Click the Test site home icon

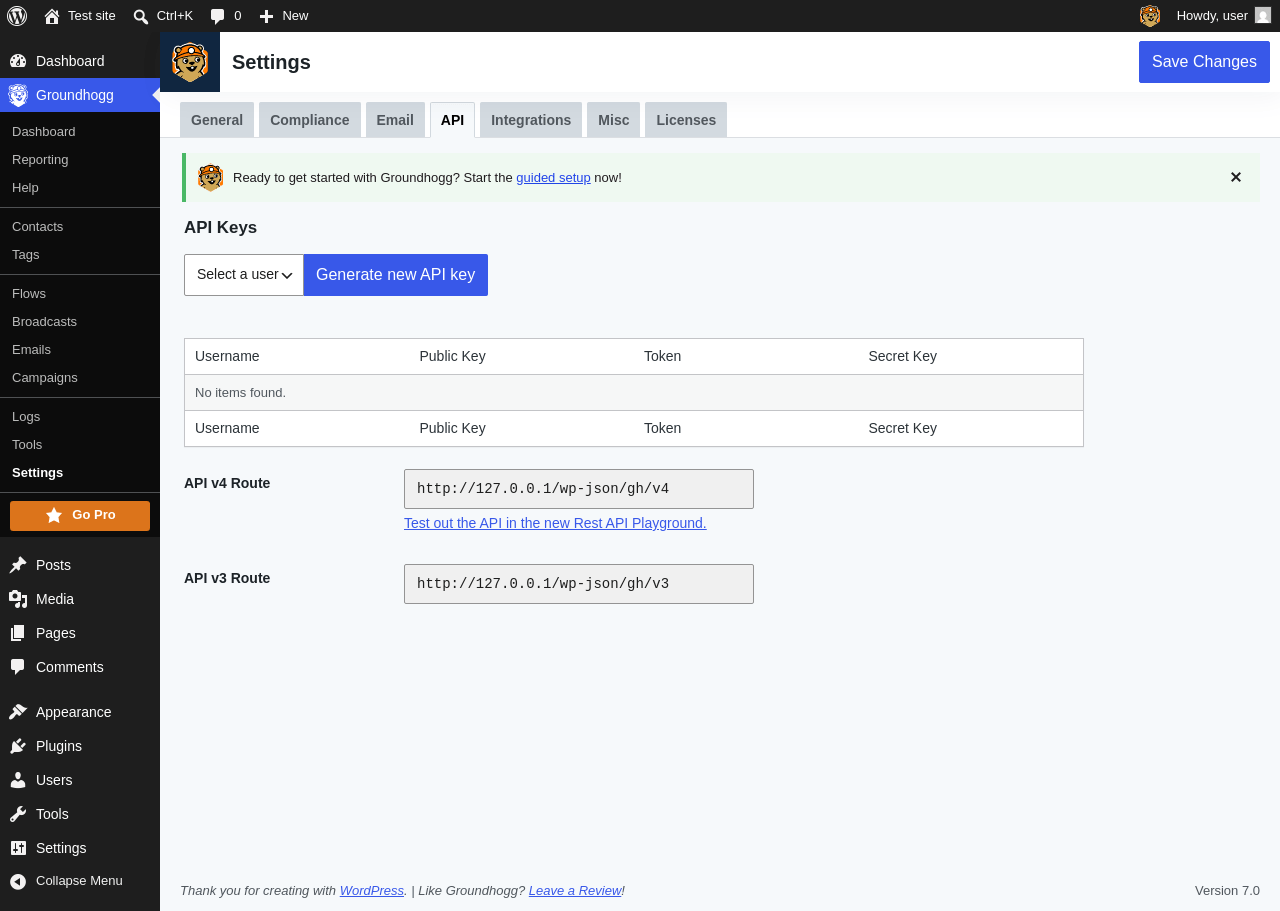52,16
